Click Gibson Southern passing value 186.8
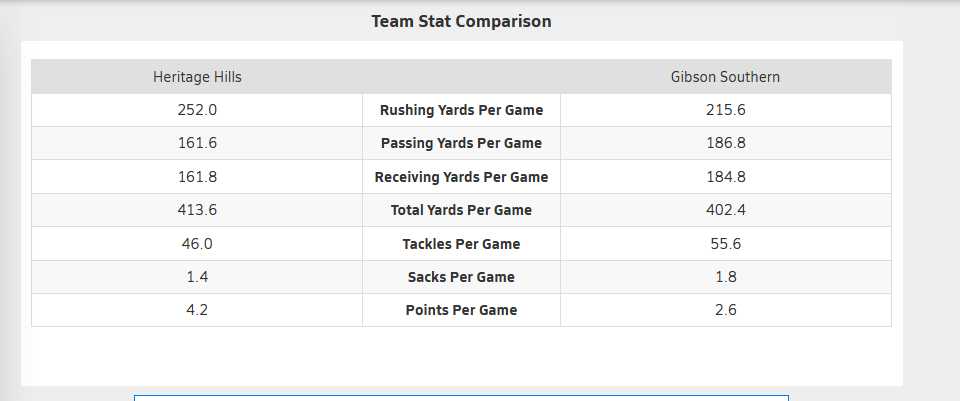The height and width of the screenshot is (401, 960). tap(726, 143)
